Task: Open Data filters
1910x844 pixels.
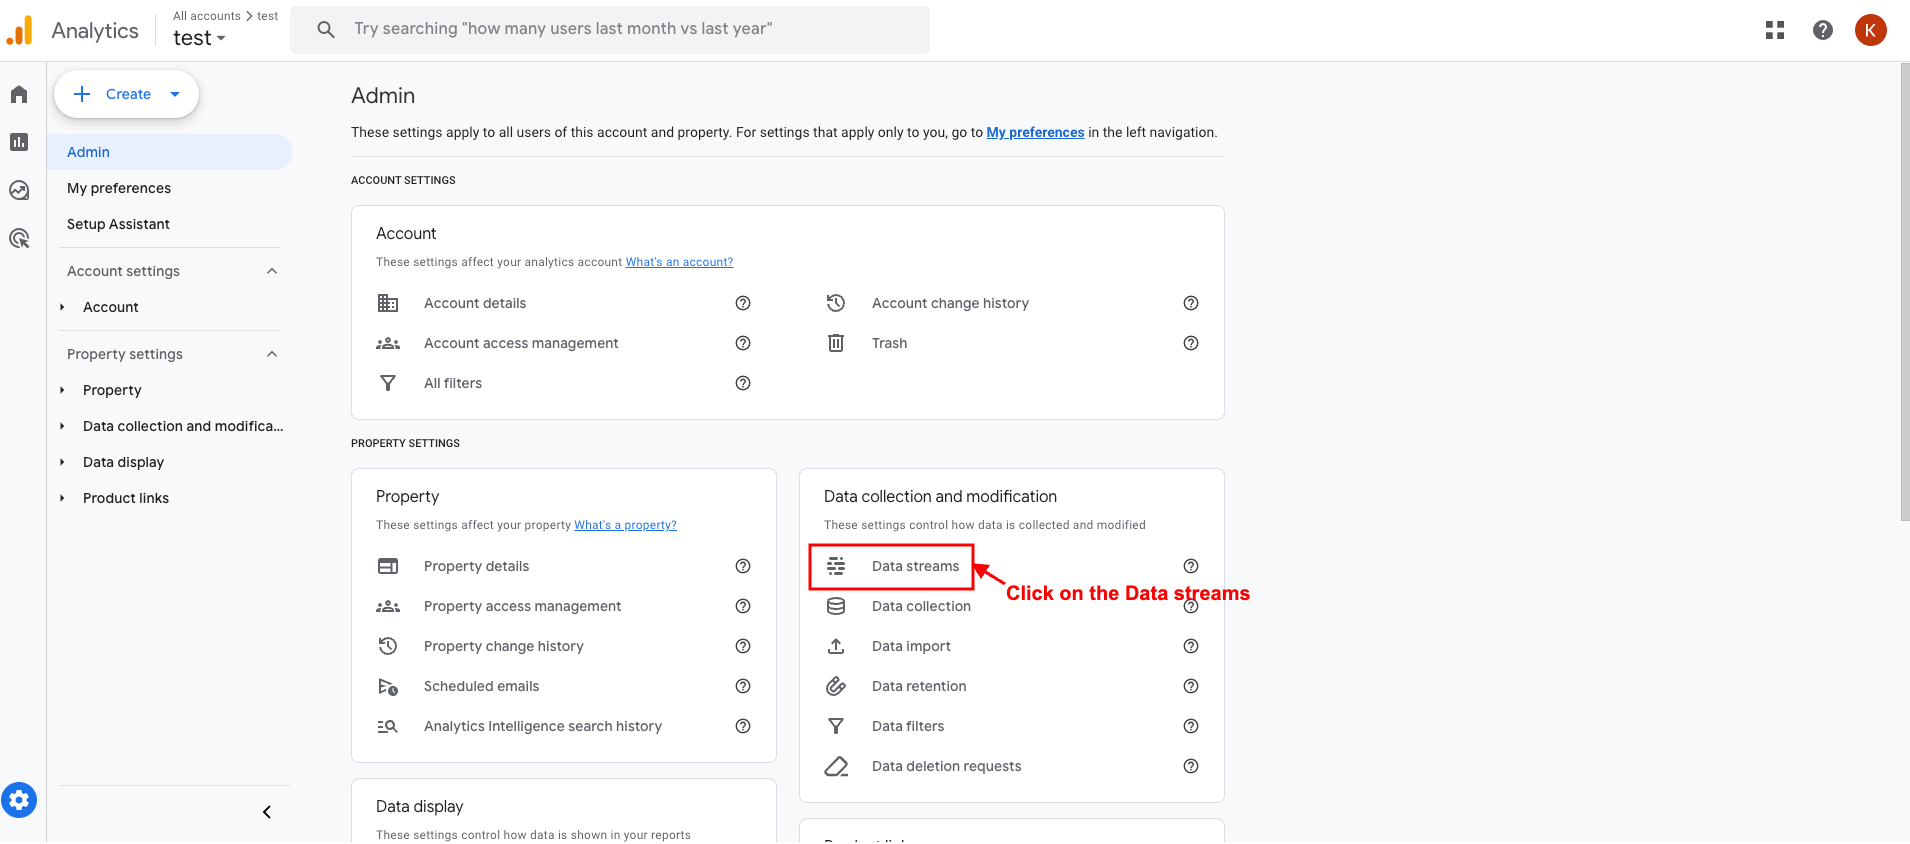Action: point(908,726)
